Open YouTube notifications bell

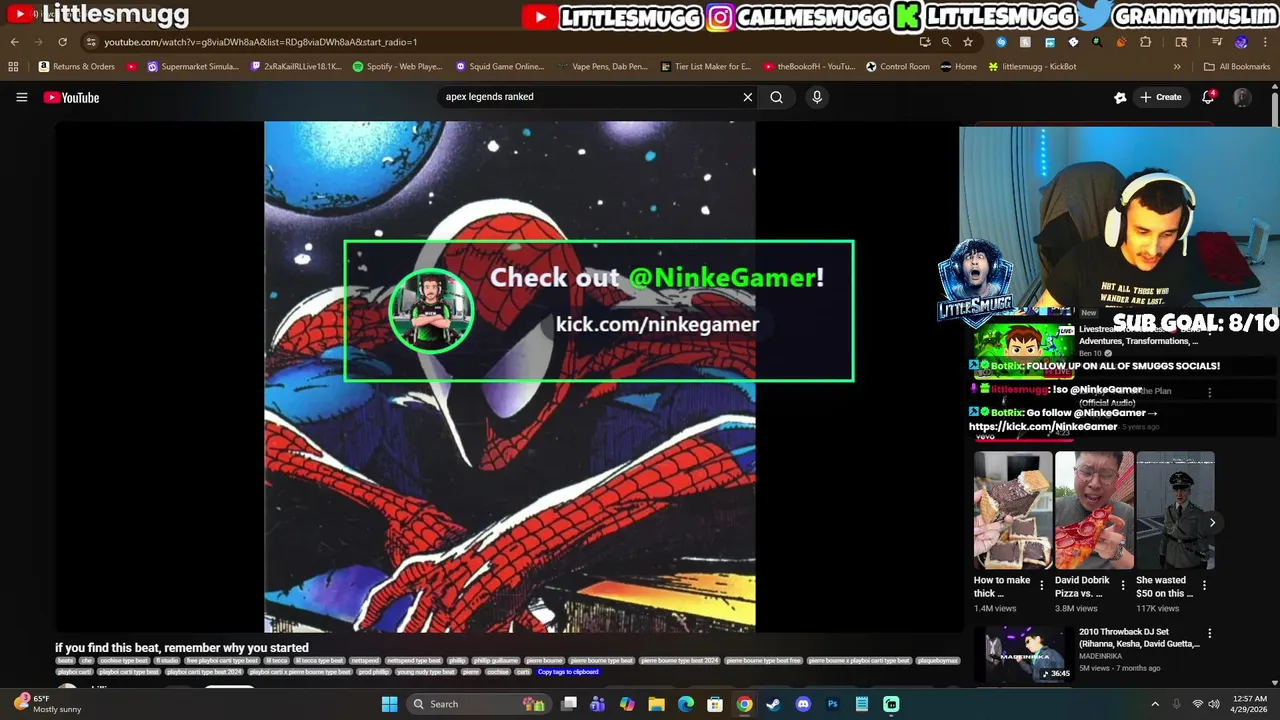tap(1208, 97)
